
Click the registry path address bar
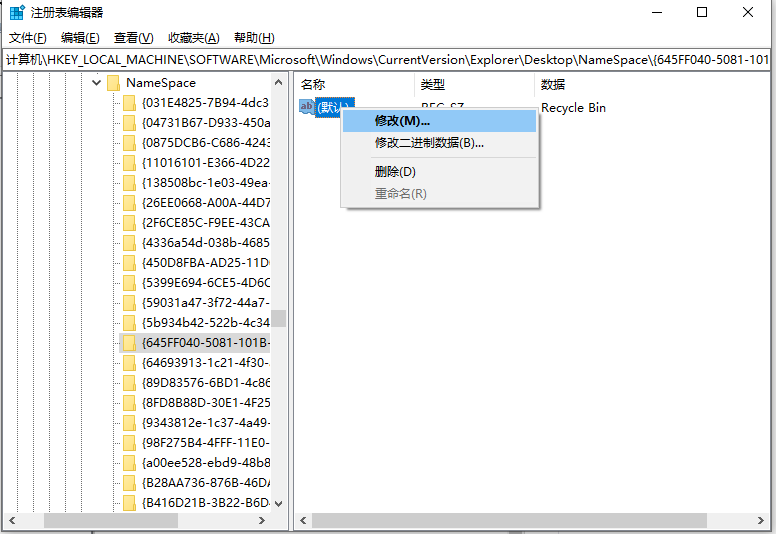388,60
